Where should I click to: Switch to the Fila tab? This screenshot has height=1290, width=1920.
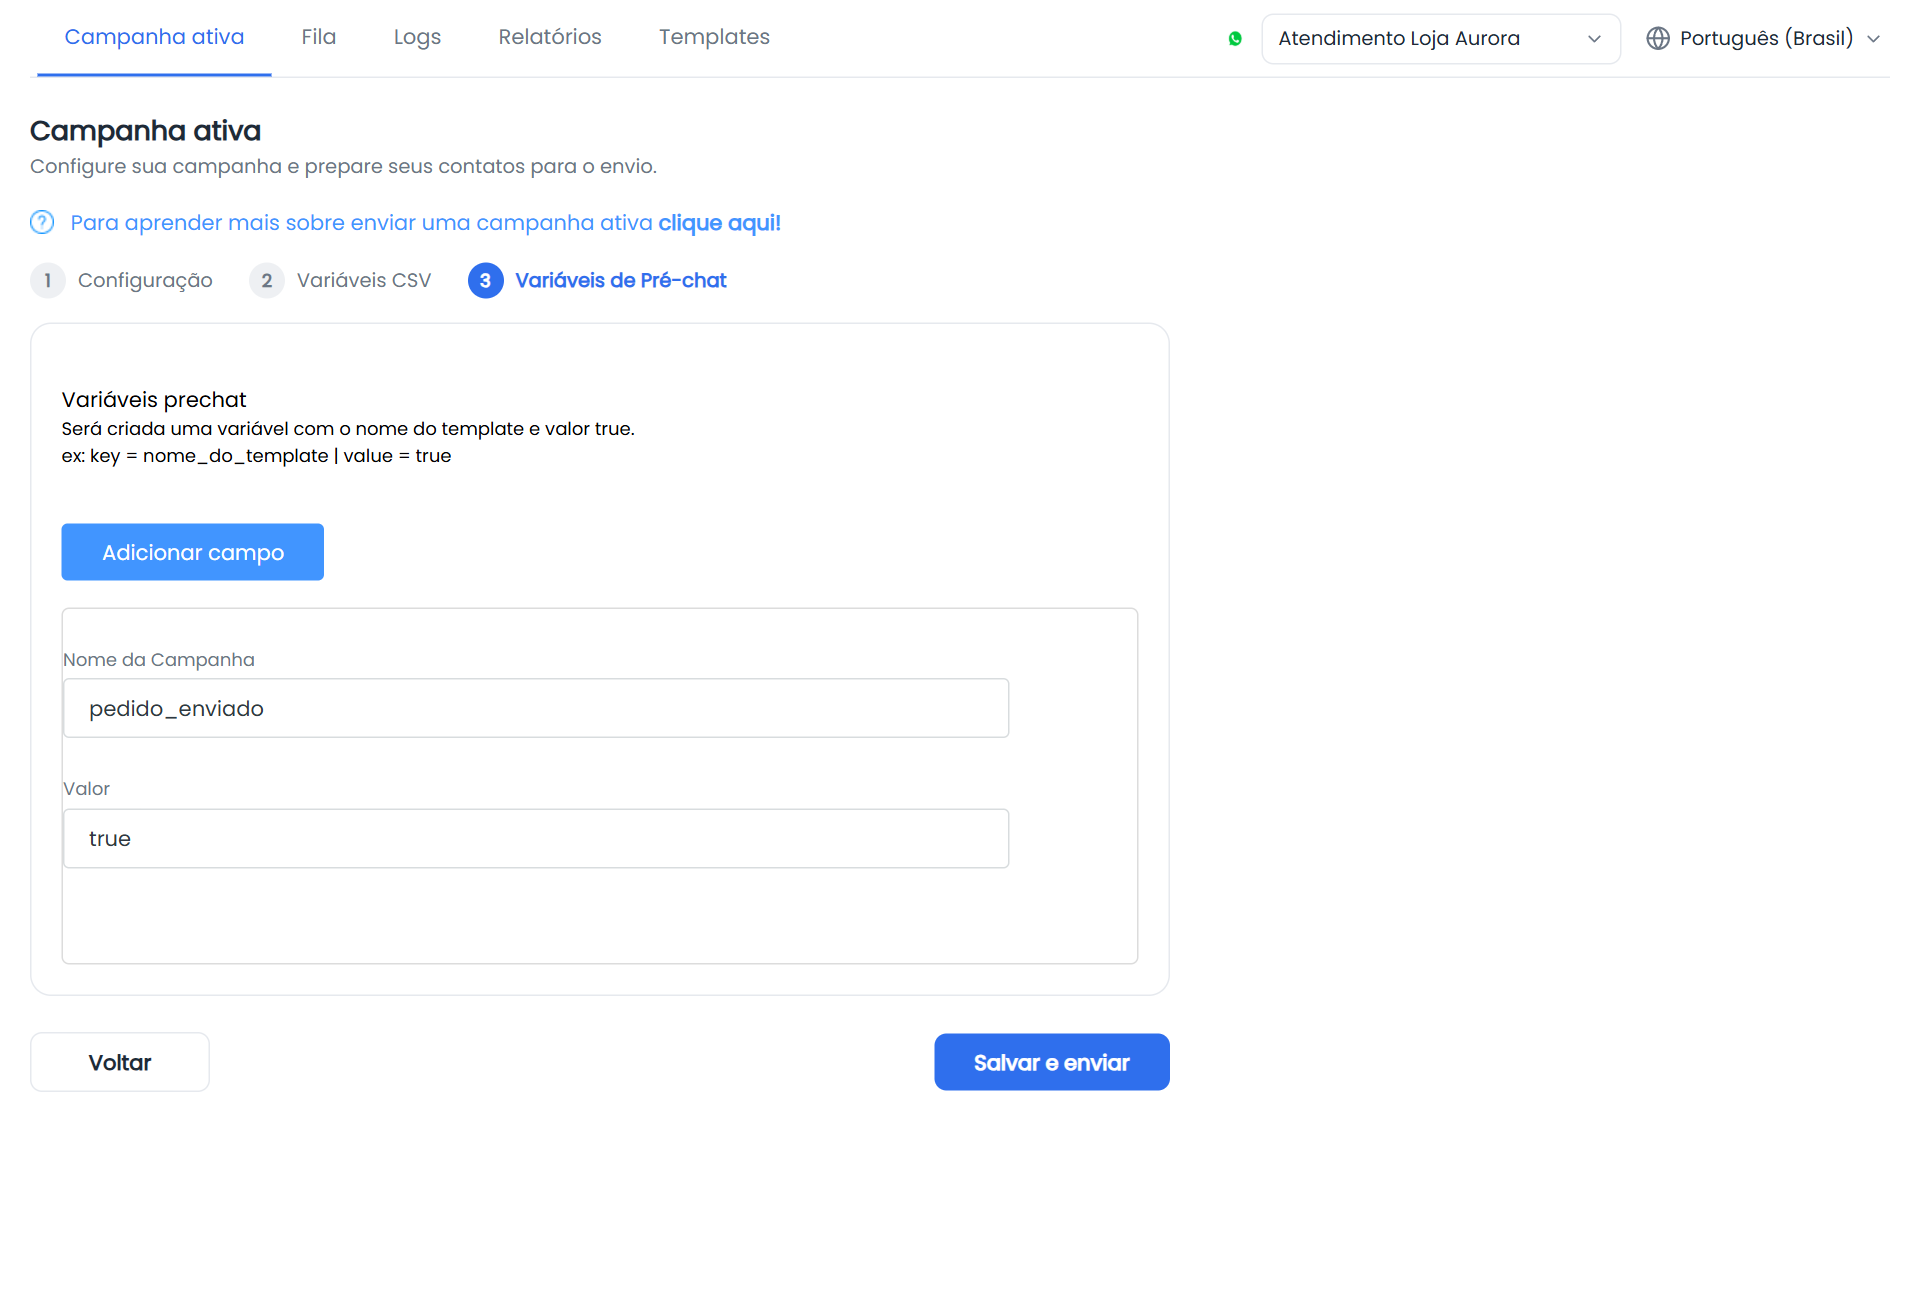point(318,37)
